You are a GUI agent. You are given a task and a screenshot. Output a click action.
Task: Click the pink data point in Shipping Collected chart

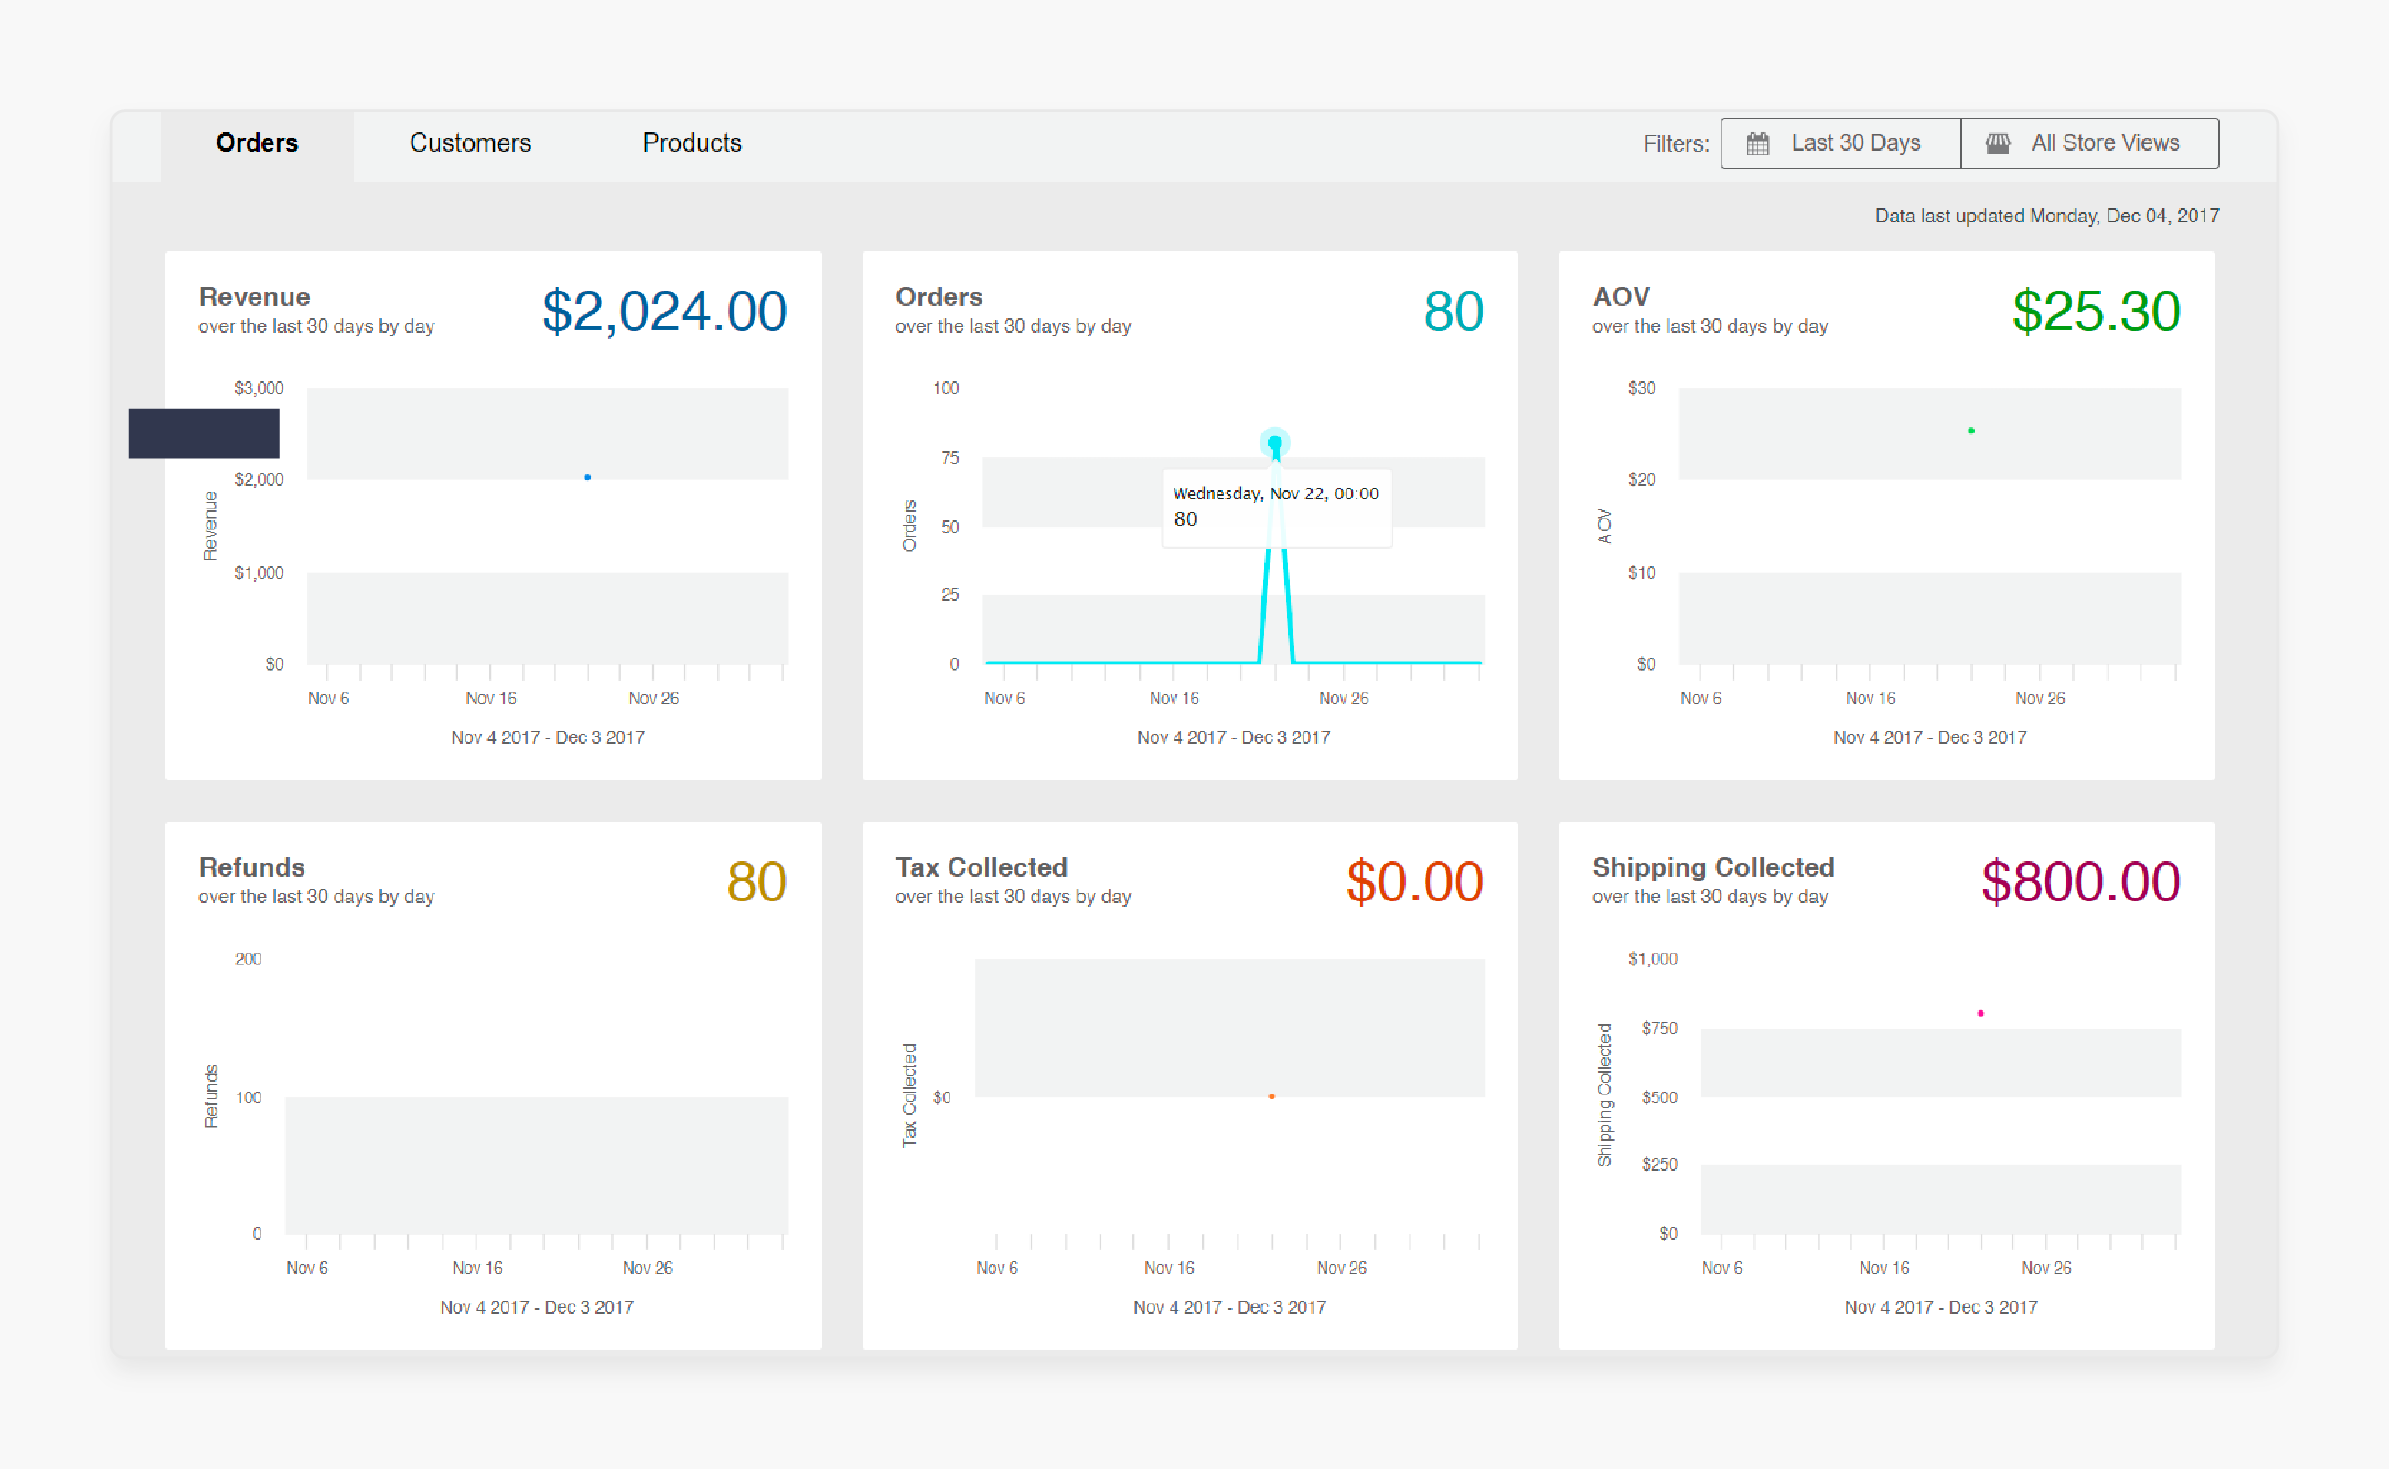pyautogui.click(x=1981, y=1013)
